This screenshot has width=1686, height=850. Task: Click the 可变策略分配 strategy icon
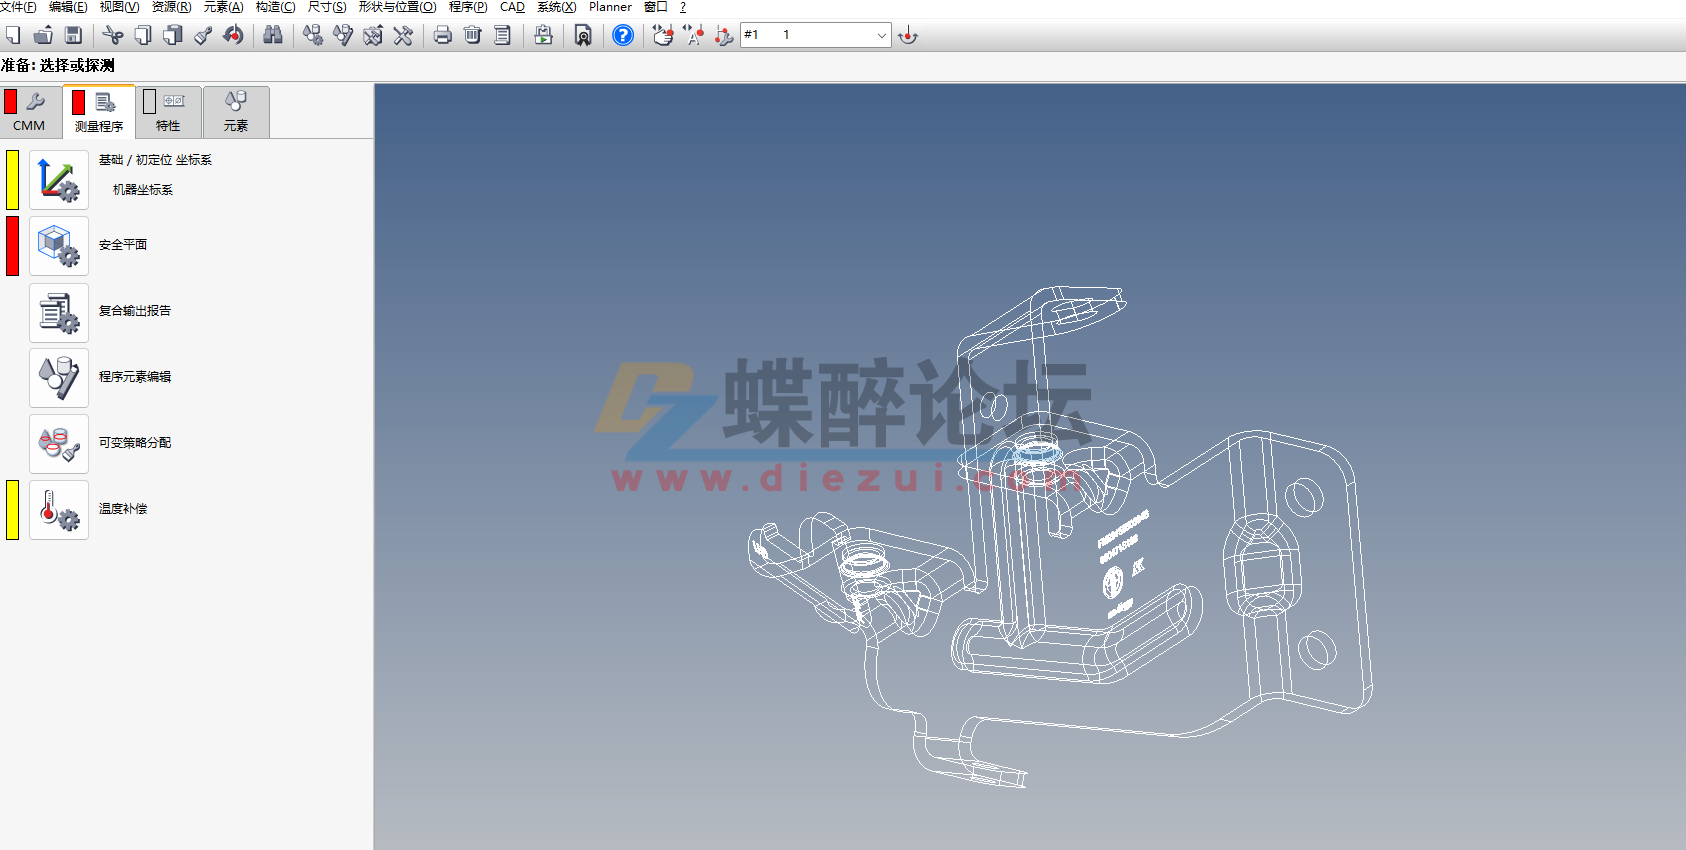(59, 444)
